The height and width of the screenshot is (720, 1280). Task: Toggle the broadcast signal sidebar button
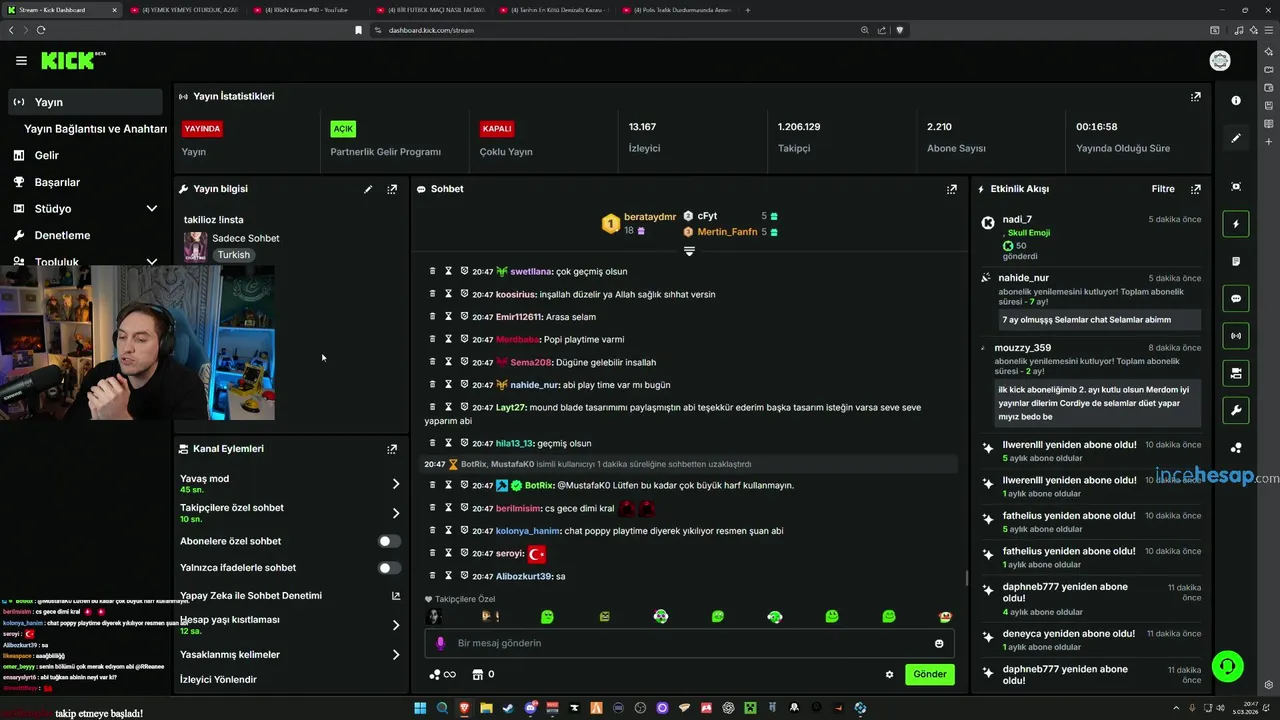[x=1236, y=336]
